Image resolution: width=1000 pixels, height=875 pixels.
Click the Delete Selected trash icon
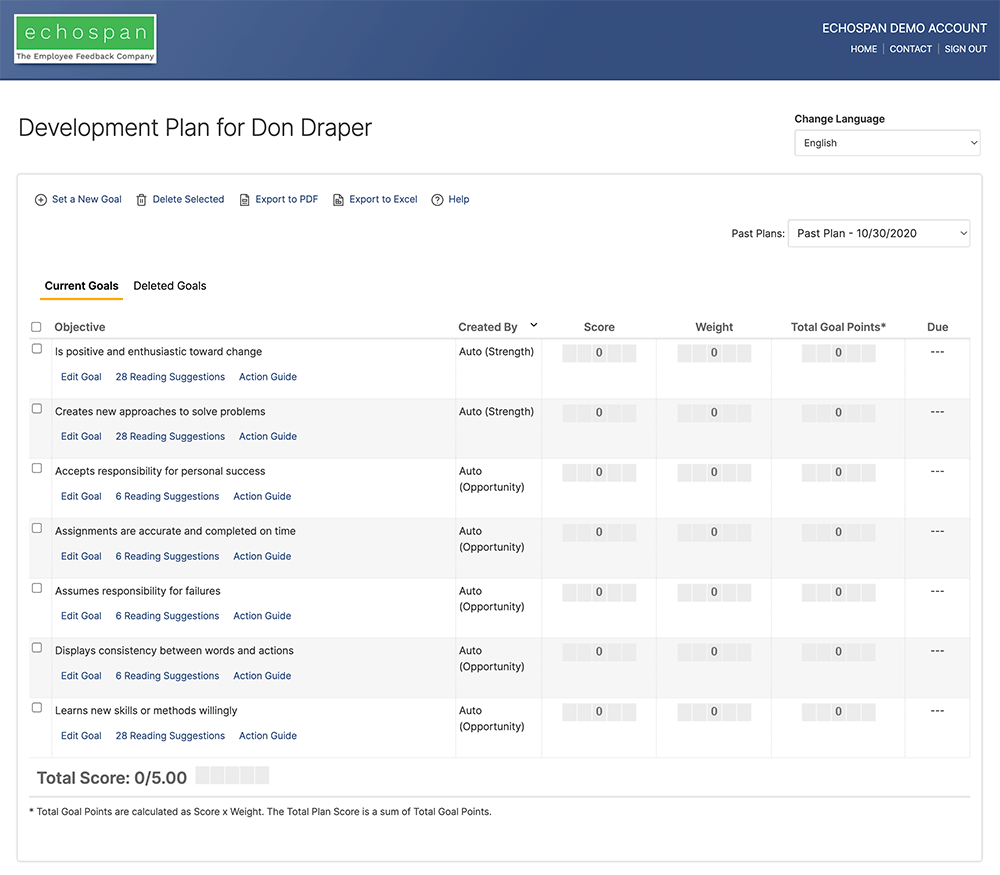tap(142, 200)
